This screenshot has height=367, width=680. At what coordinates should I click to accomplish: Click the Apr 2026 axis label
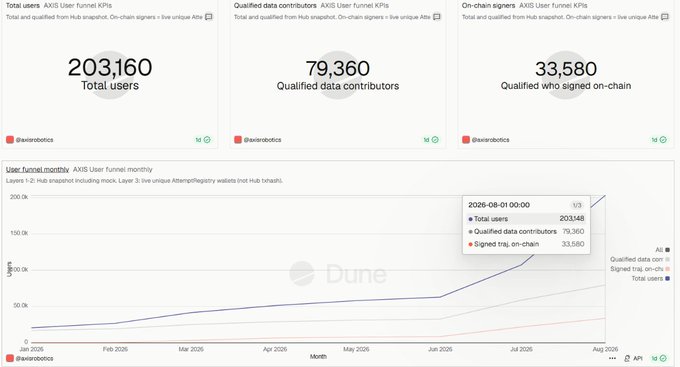275,349
